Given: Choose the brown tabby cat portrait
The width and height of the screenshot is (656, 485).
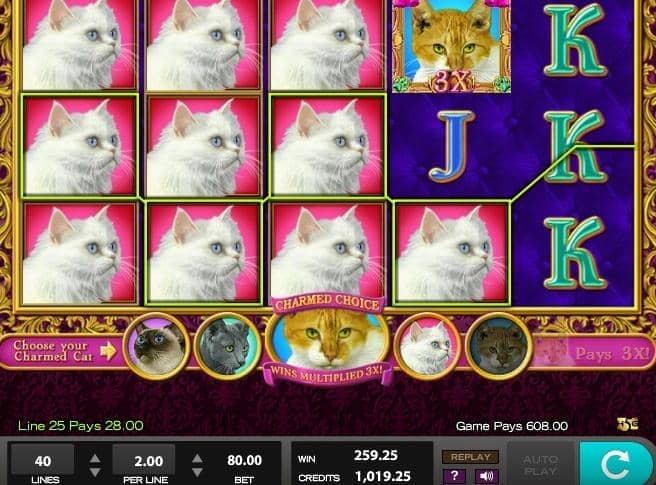Looking at the screenshot, I should tap(498, 346).
